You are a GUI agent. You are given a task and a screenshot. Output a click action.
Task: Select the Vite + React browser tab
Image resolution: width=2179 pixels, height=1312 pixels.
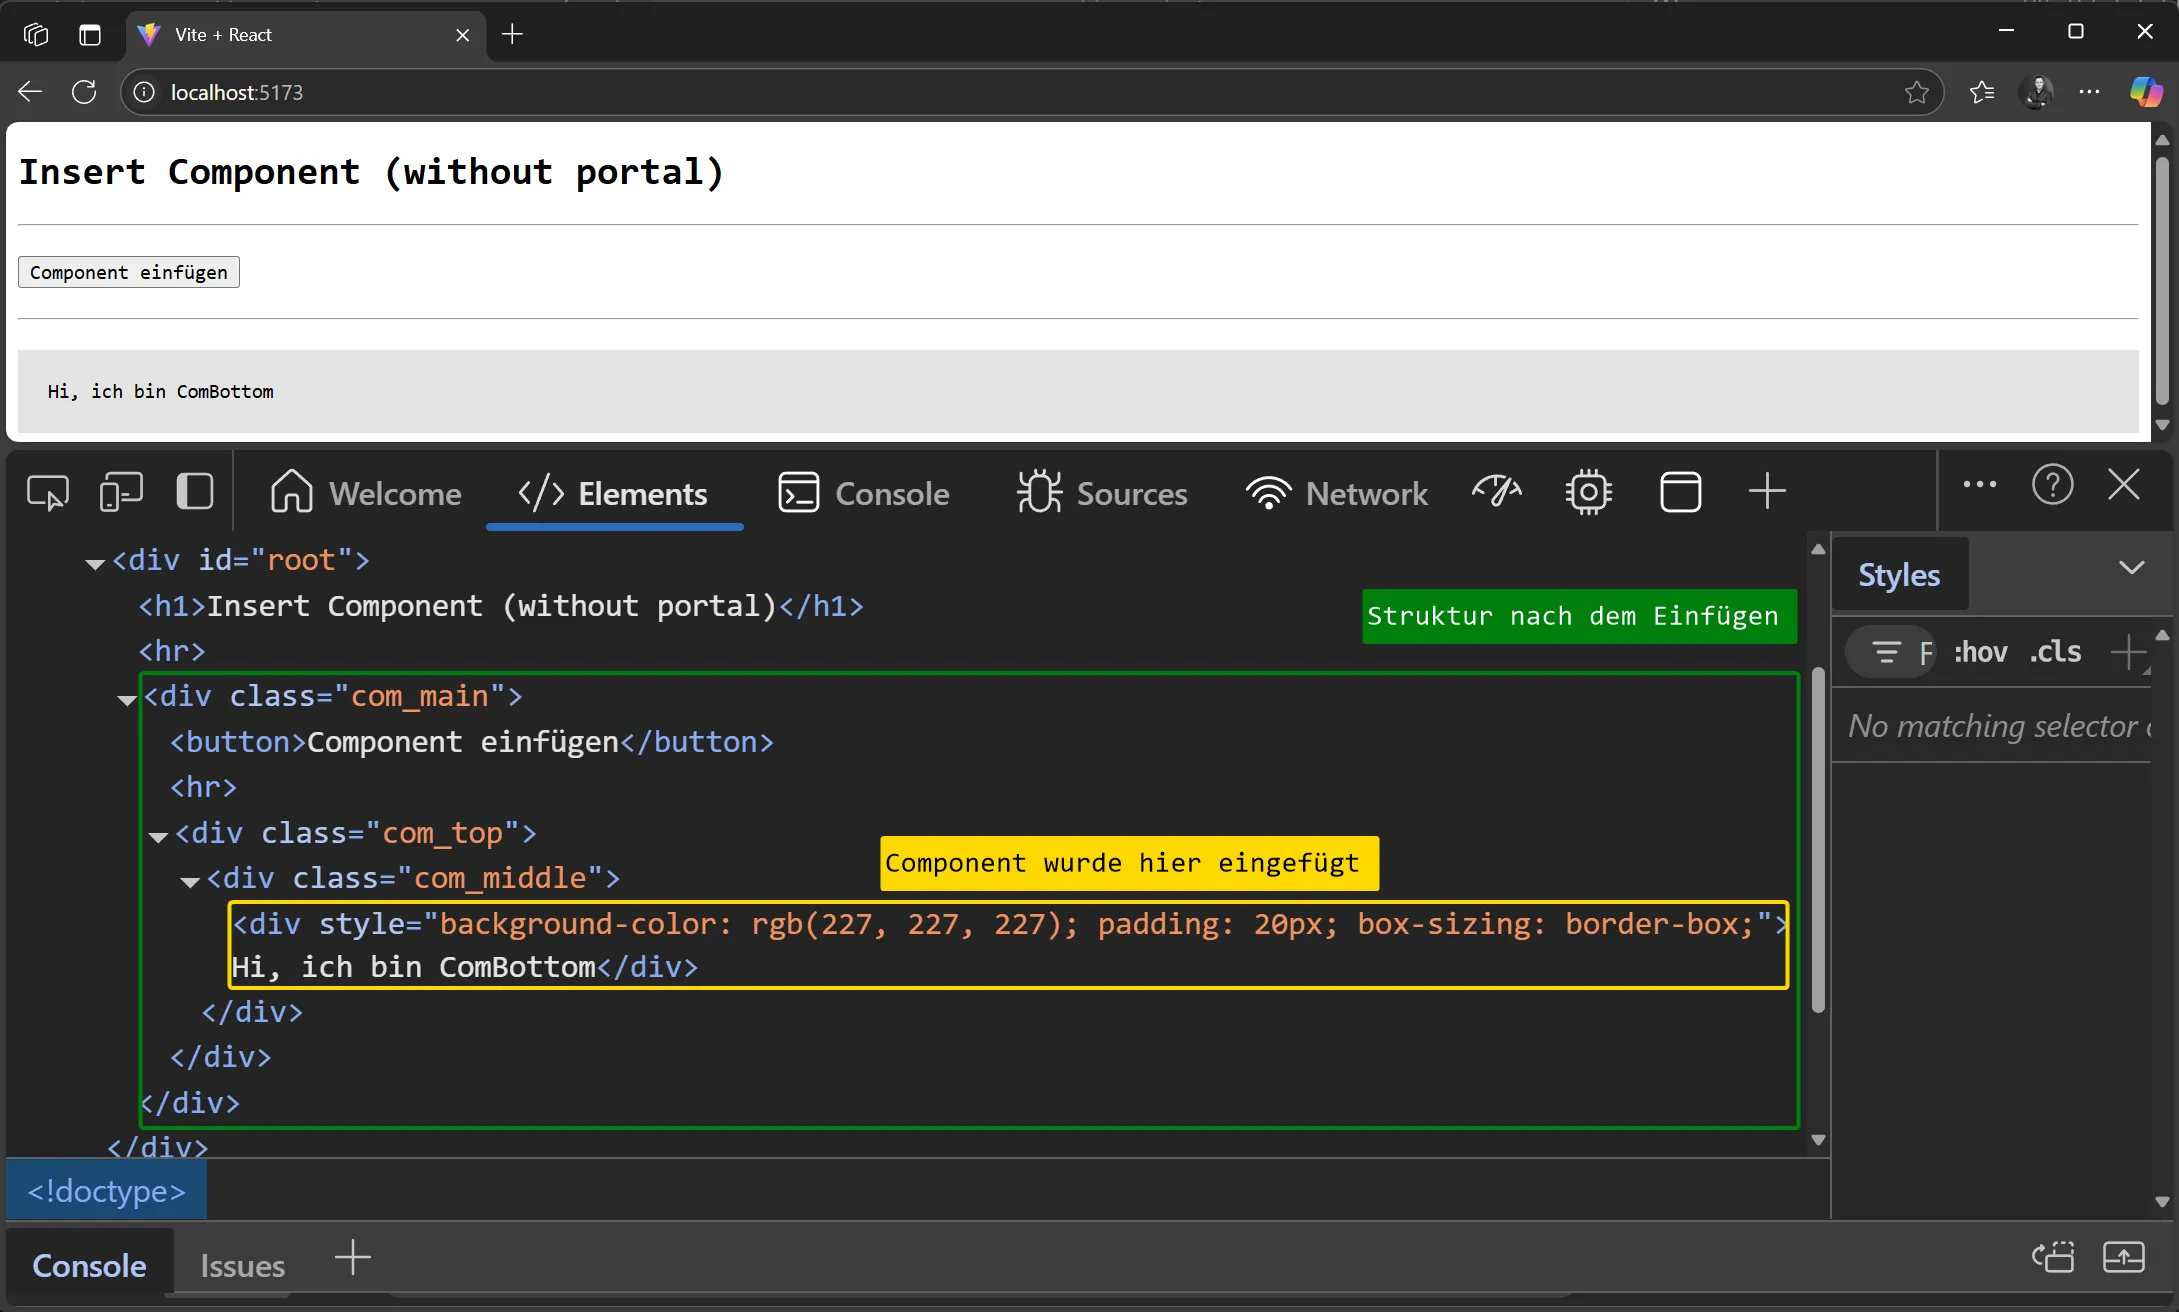(306, 34)
